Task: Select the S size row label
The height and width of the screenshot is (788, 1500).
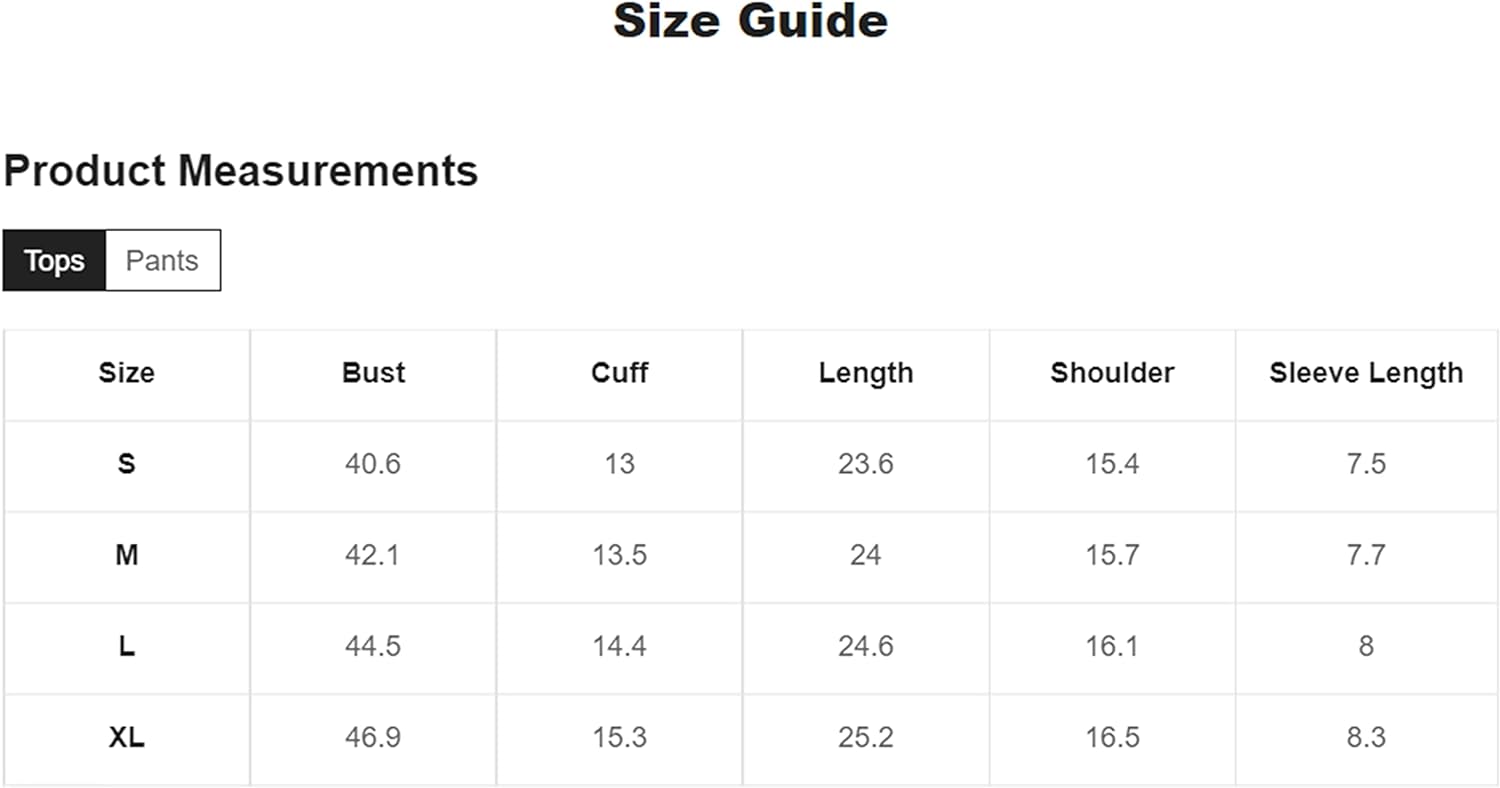Action: click(x=126, y=464)
